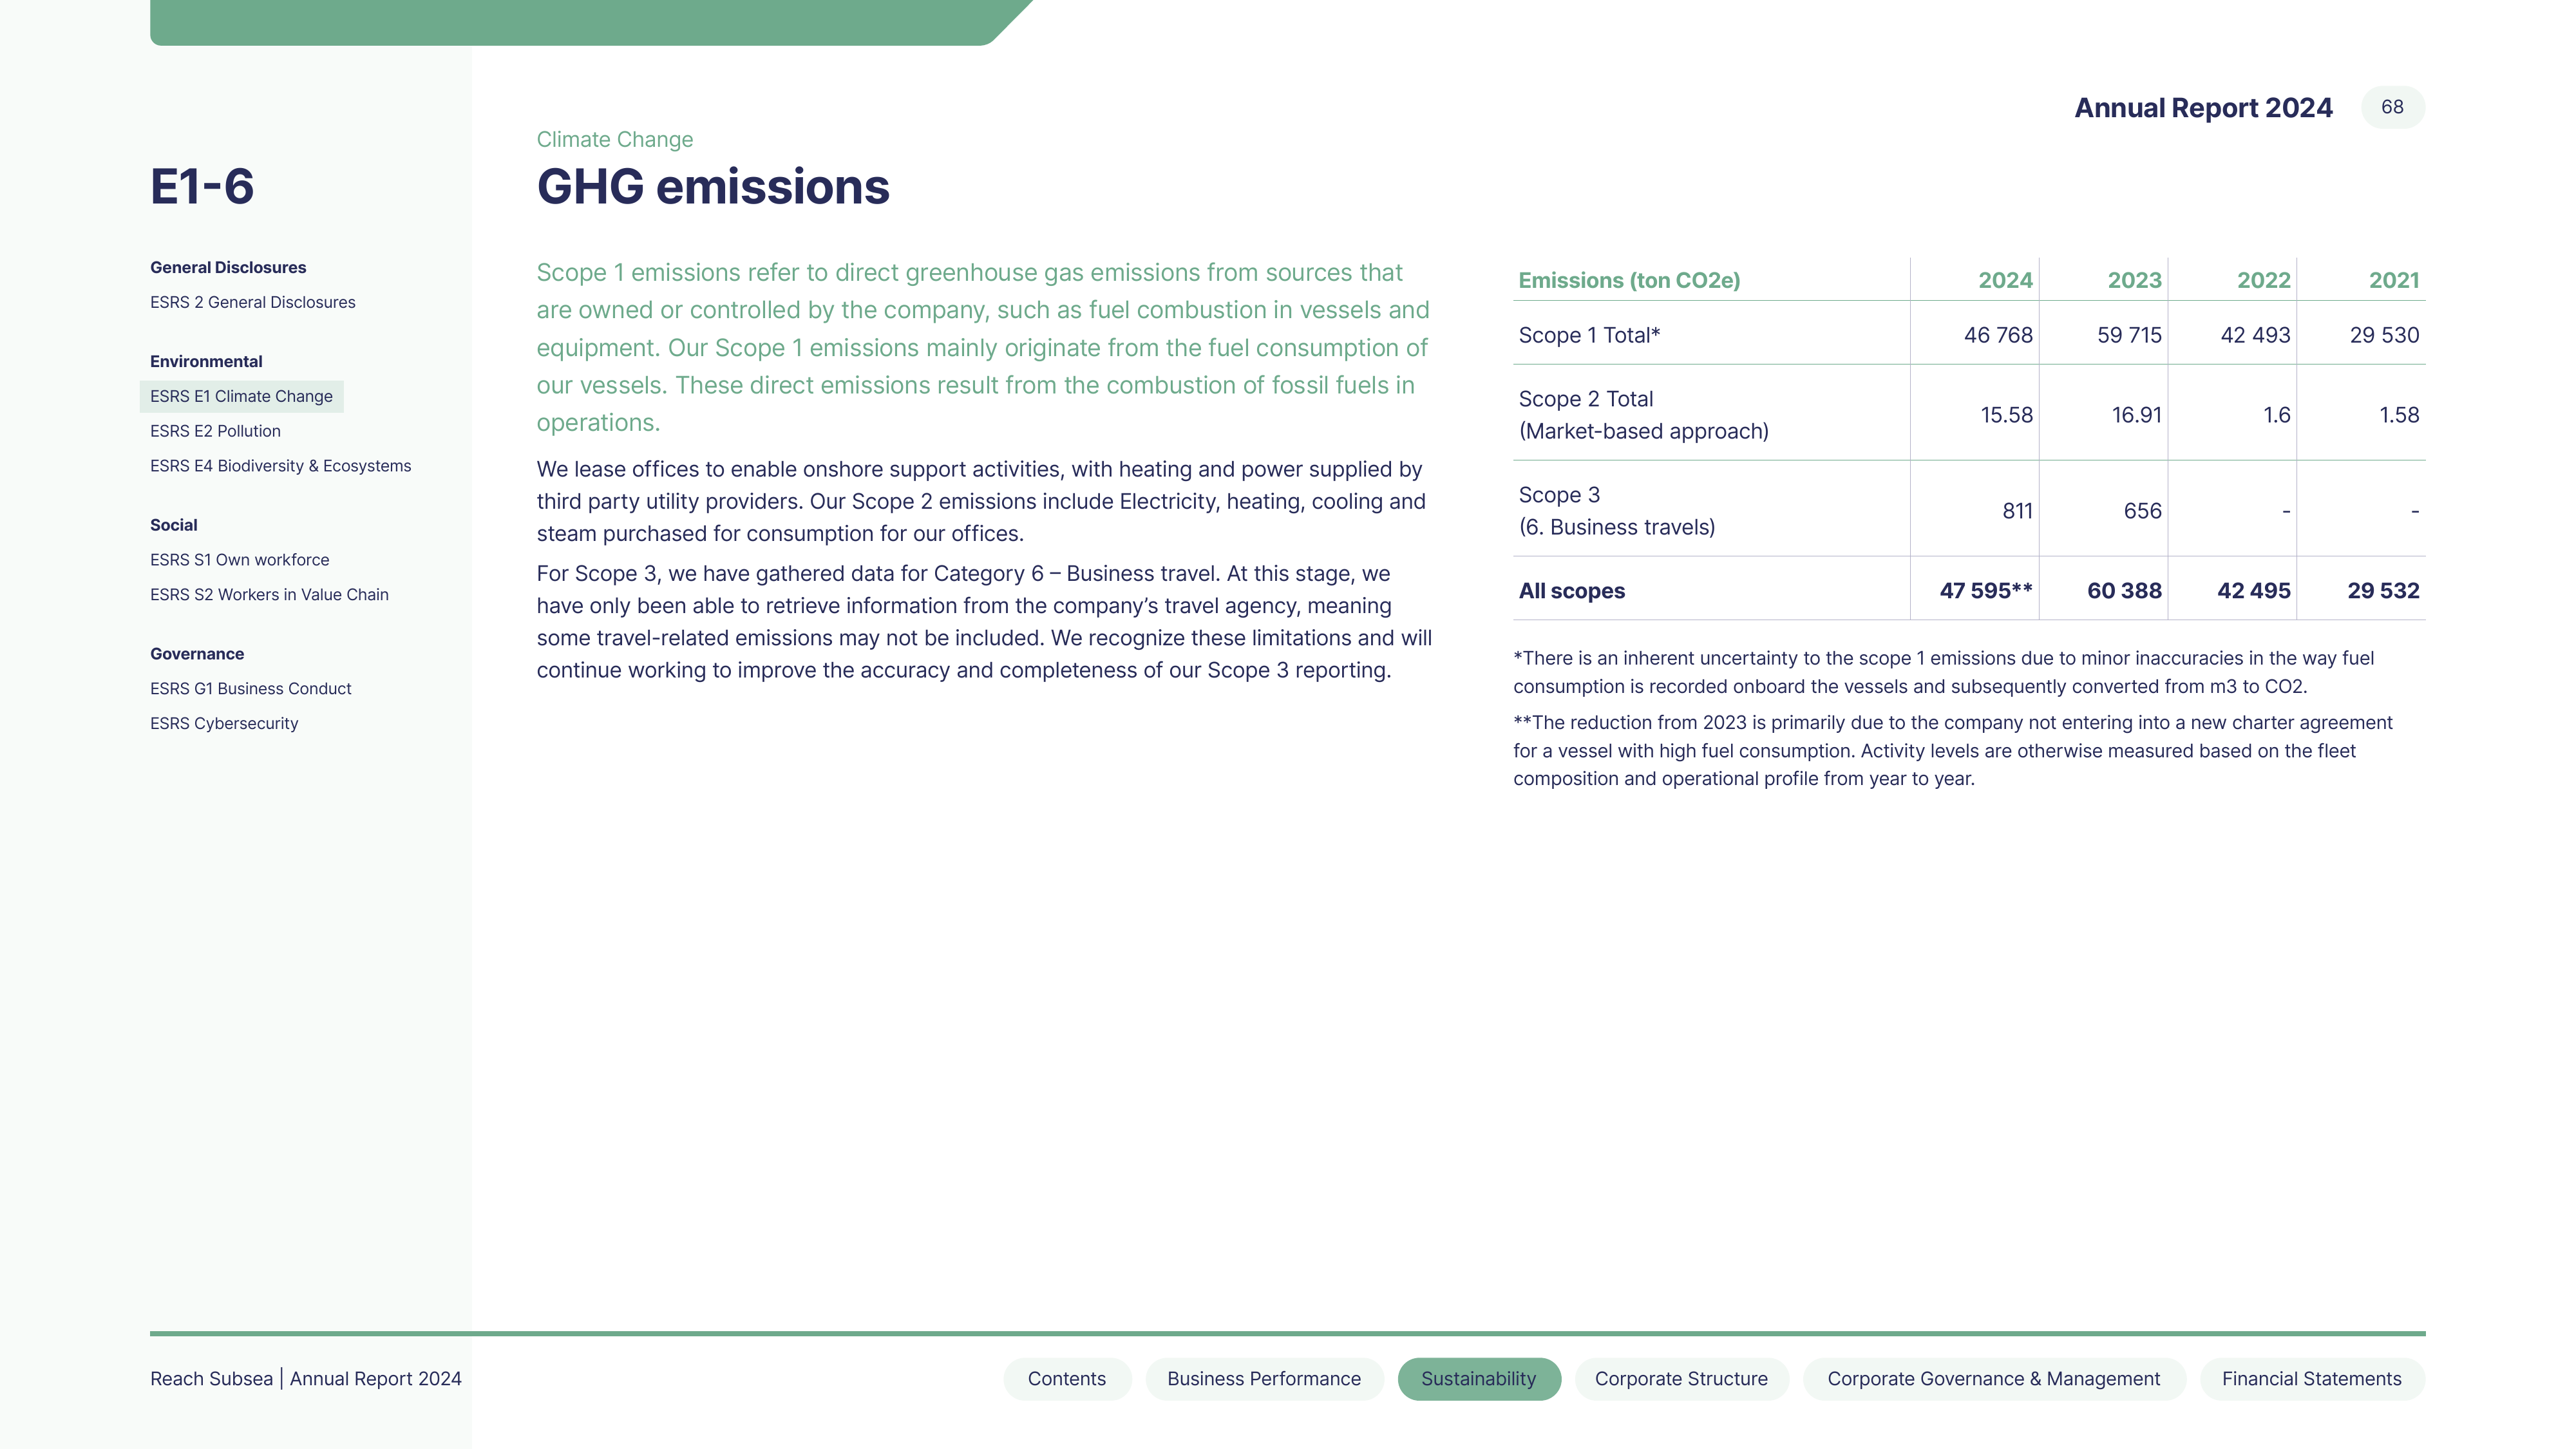The image size is (2576, 1449).
Task: Click the Governance sidebar heading
Action: [x=197, y=654]
